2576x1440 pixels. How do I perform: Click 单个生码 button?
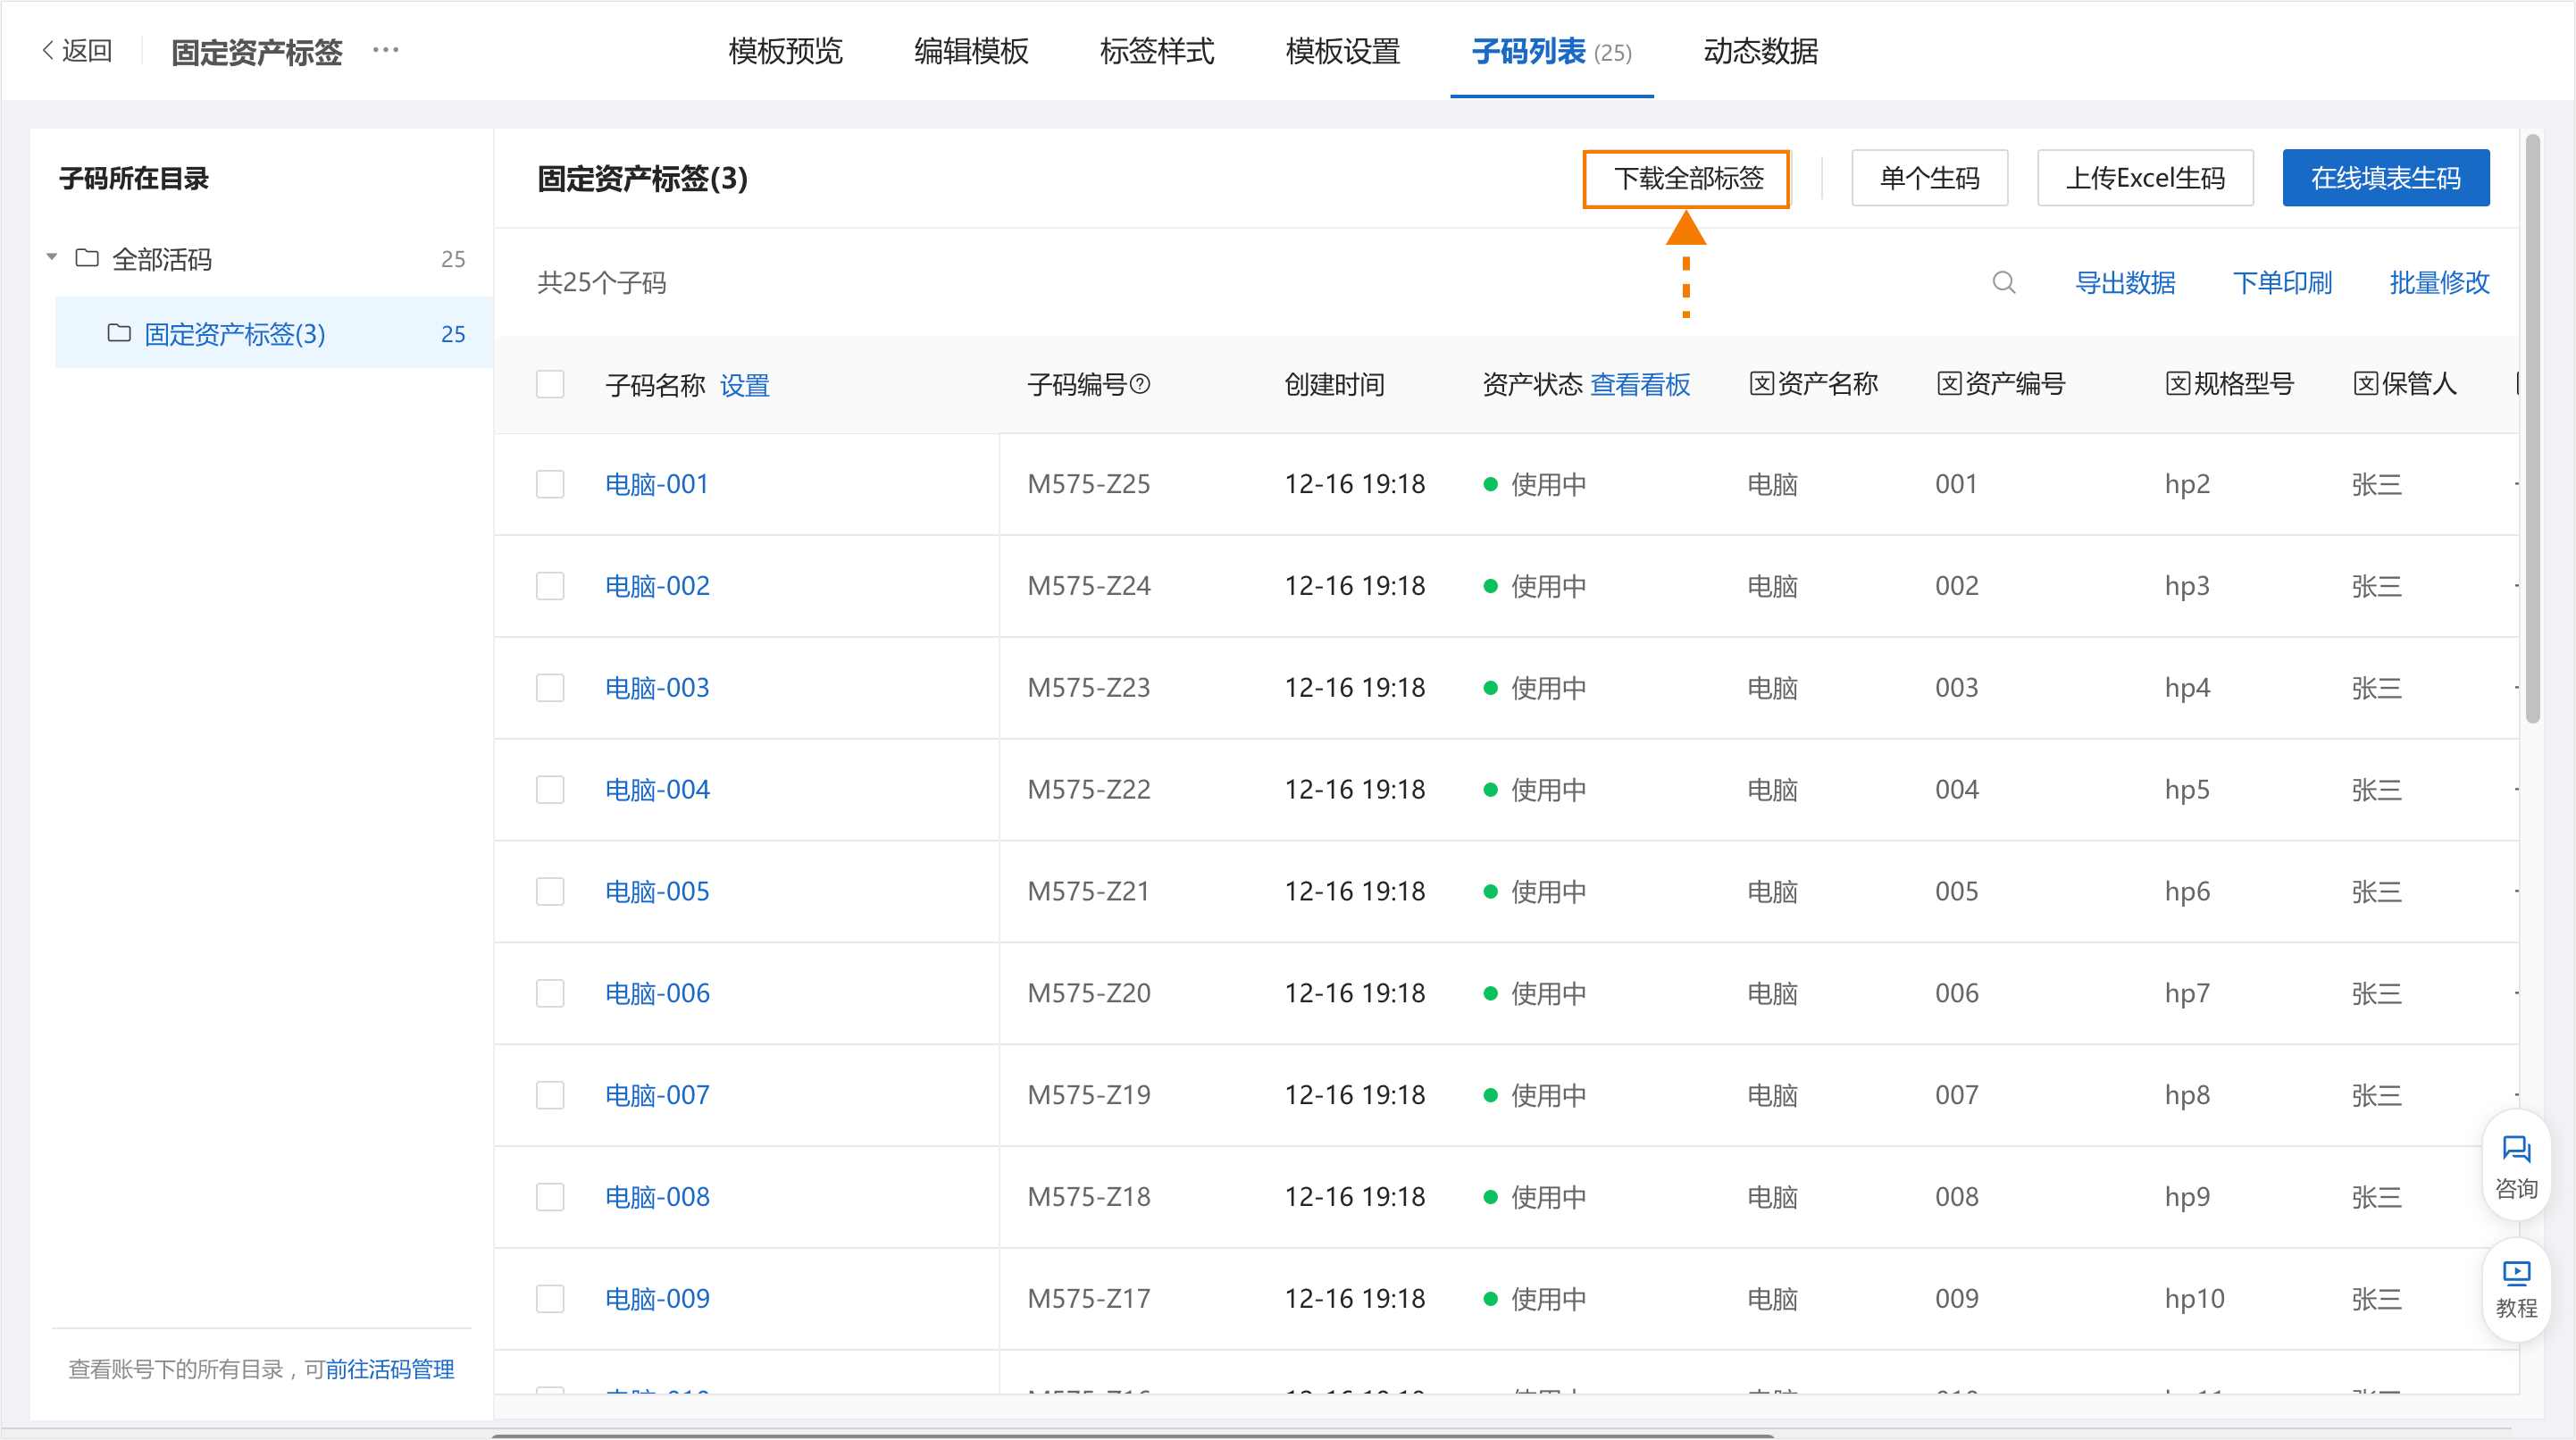1930,179
